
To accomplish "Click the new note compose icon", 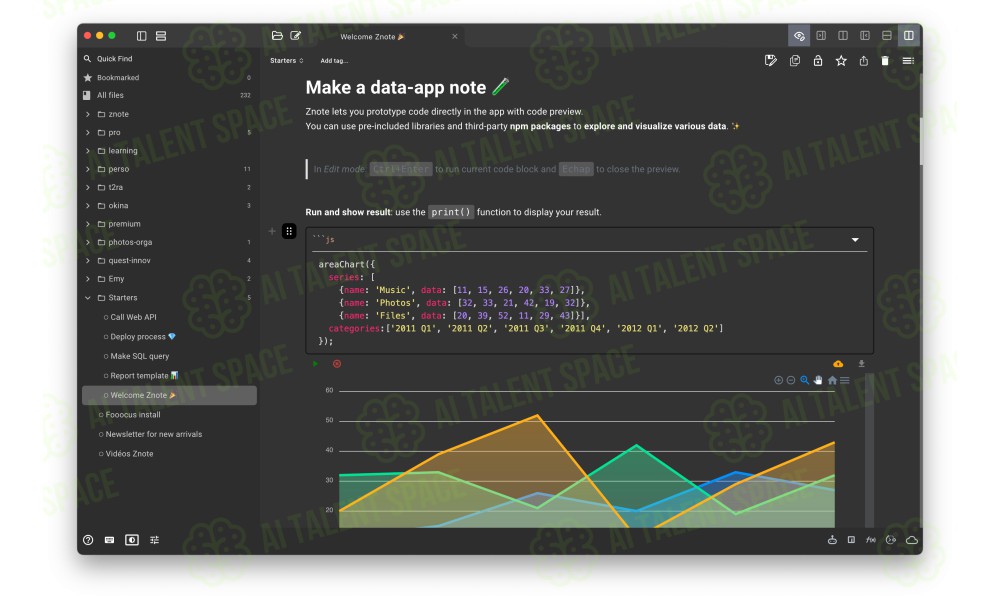I will [x=295, y=36].
